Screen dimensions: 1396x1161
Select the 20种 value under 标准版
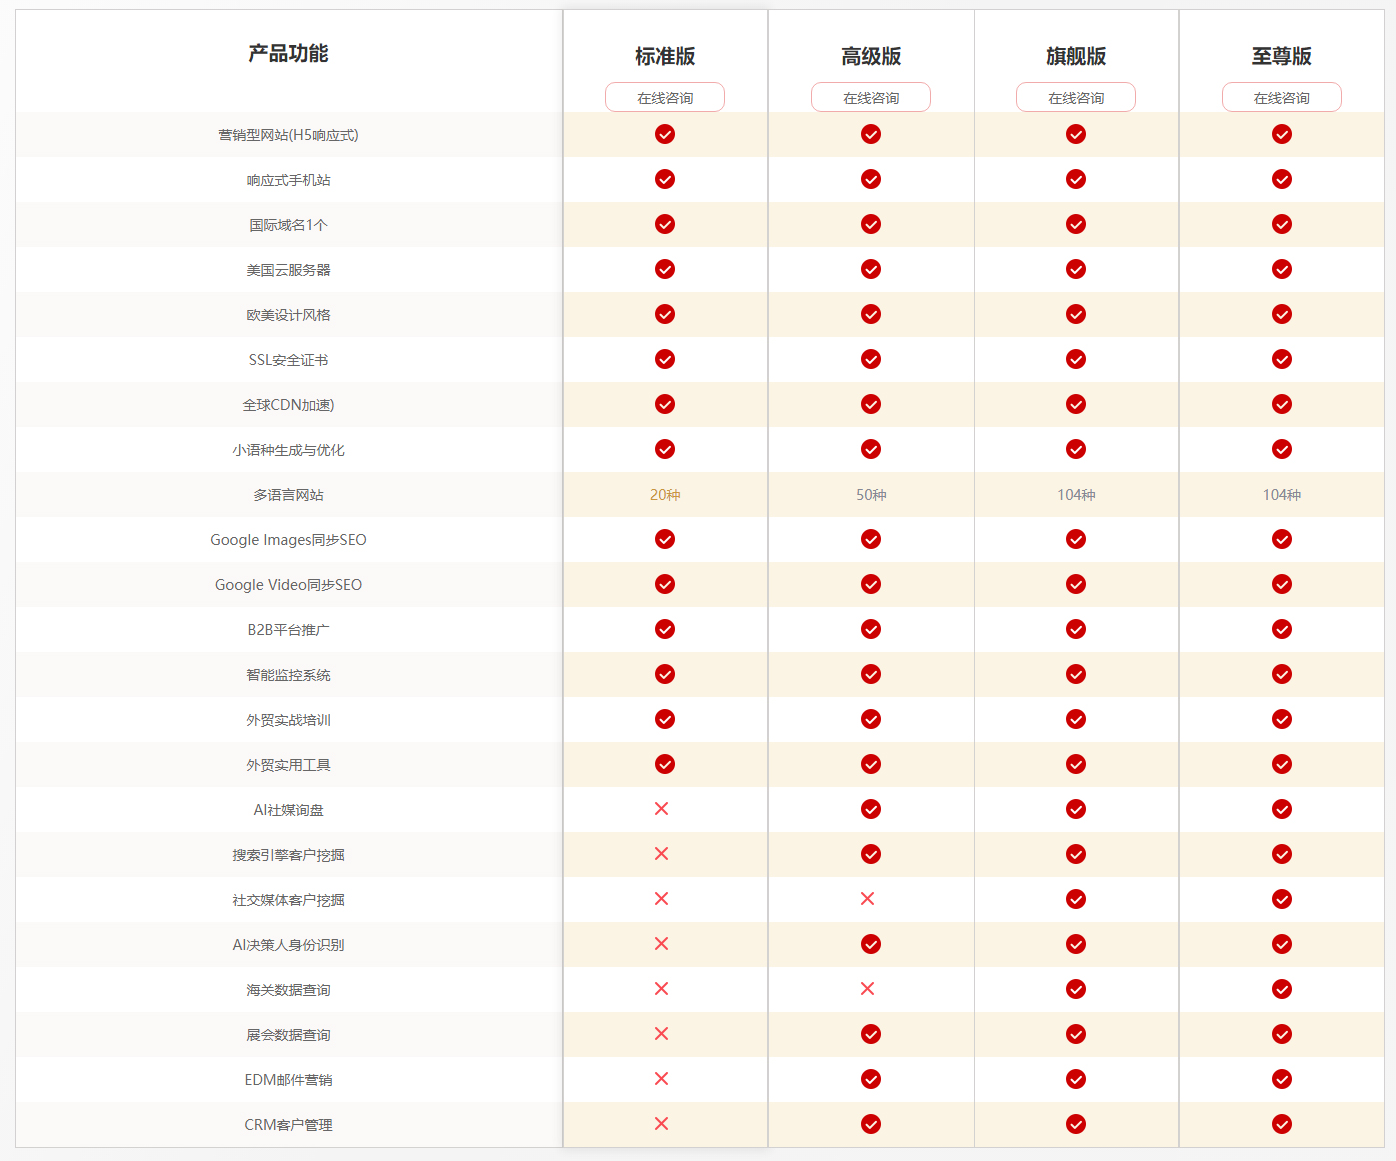(x=665, y=495)
